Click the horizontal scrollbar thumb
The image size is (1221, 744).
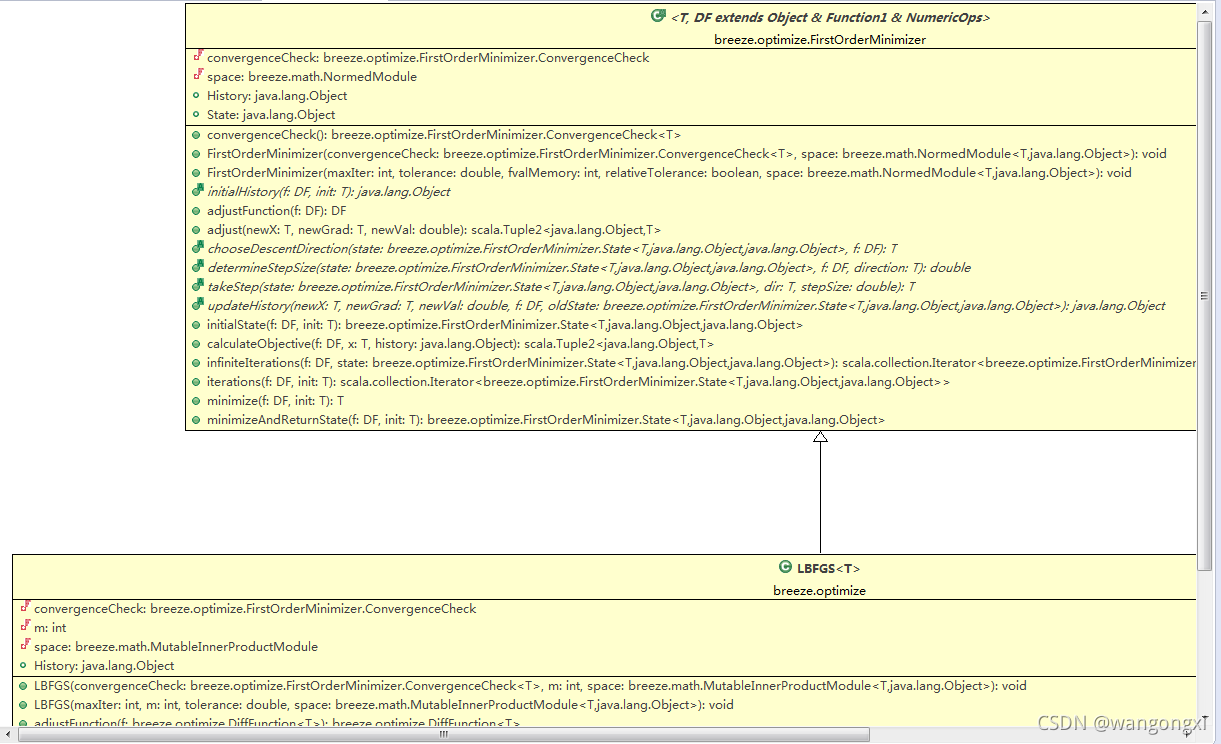(443, 735)
